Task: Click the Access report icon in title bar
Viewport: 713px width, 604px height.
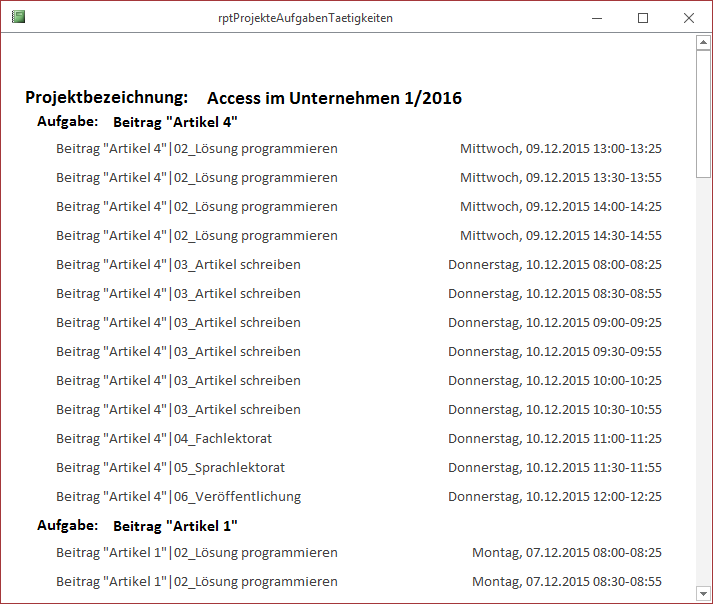Action: (x=18, y=17)
